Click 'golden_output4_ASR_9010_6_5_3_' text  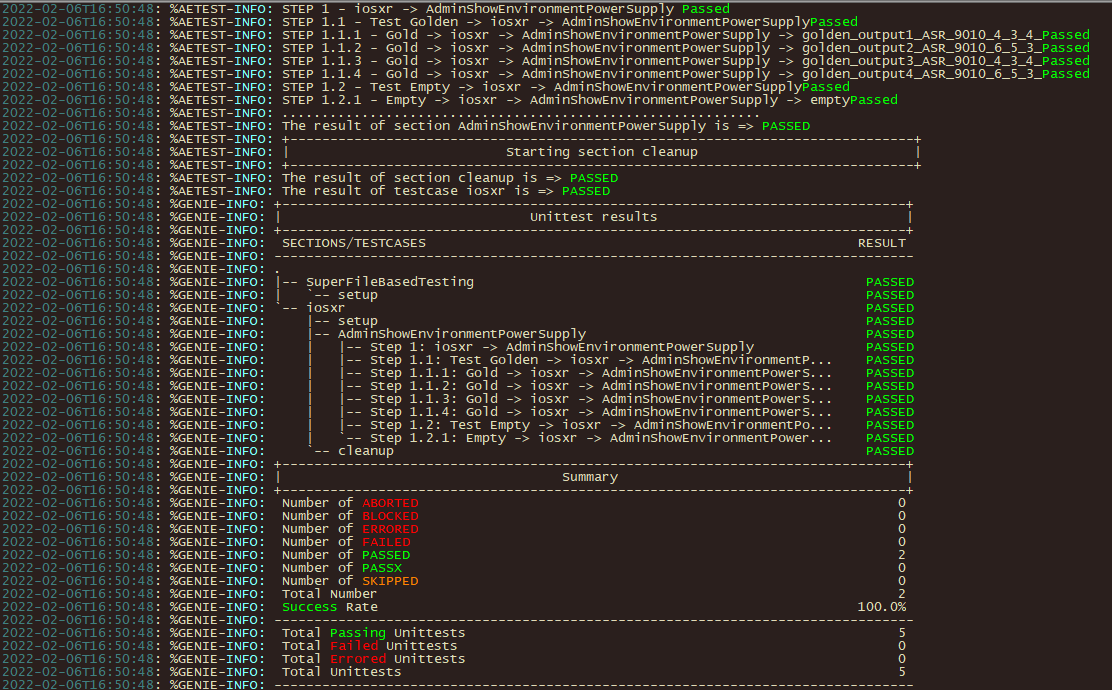coord(921,74)
